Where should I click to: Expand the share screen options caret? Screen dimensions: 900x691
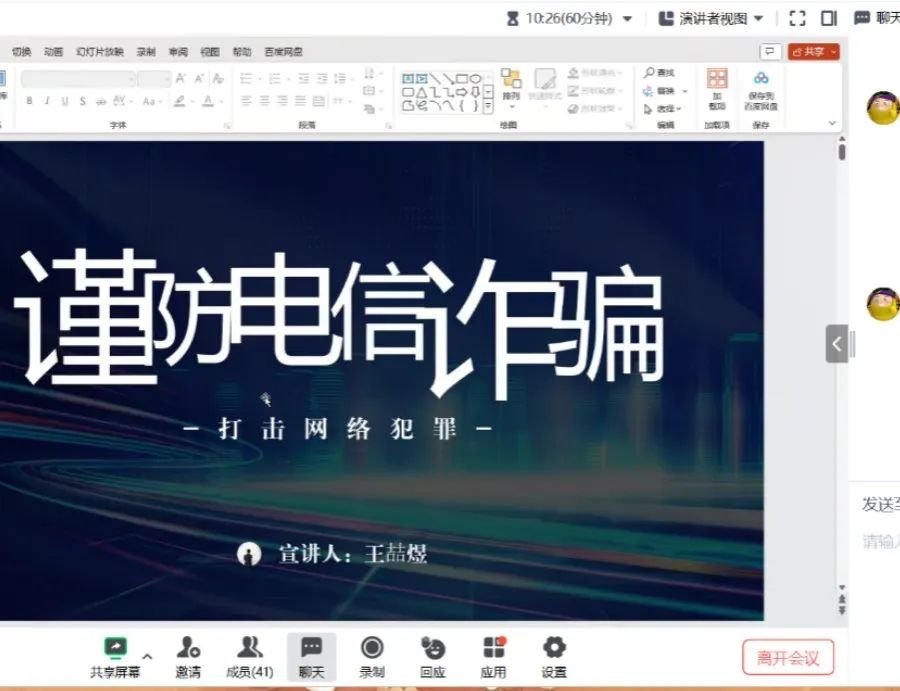coord(148,646)
